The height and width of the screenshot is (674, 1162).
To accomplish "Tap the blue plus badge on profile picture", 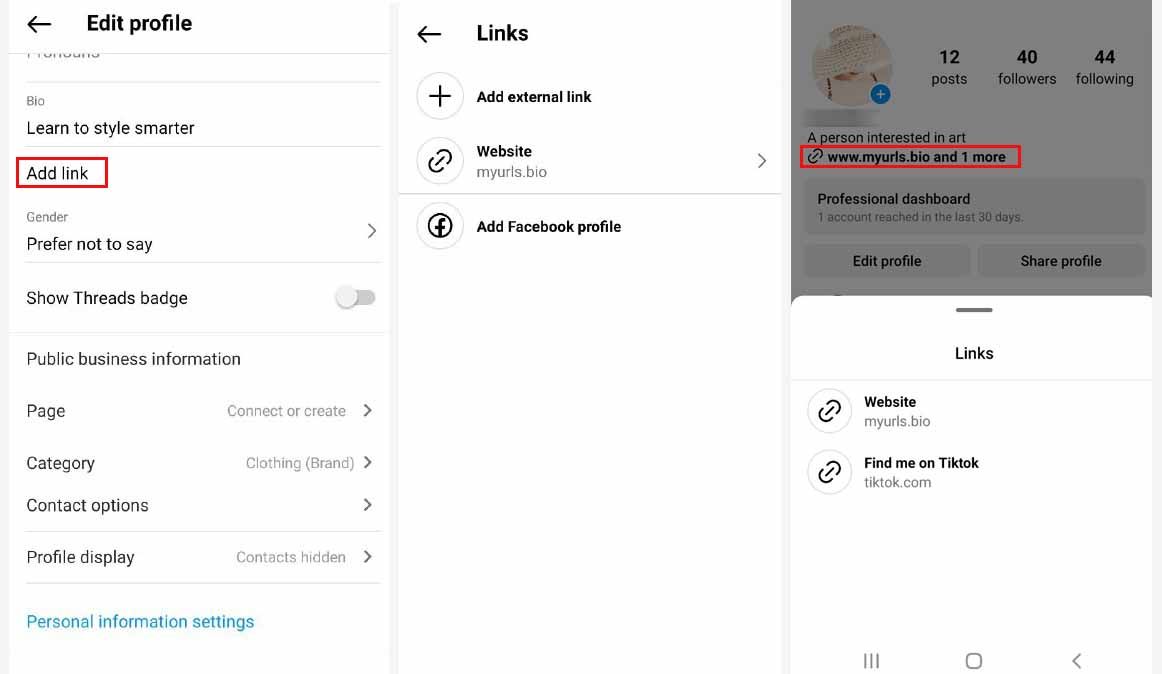I will click(x=881, y=93).
